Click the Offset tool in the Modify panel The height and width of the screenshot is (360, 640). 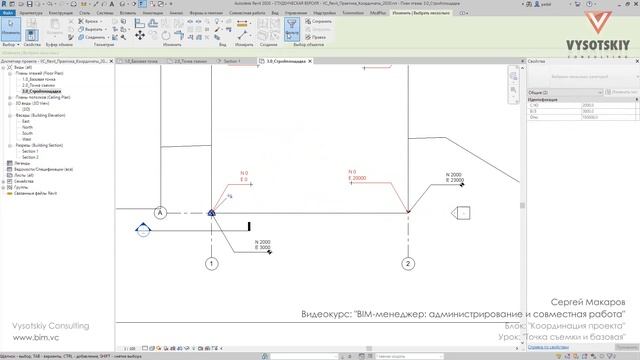[153, 23]
